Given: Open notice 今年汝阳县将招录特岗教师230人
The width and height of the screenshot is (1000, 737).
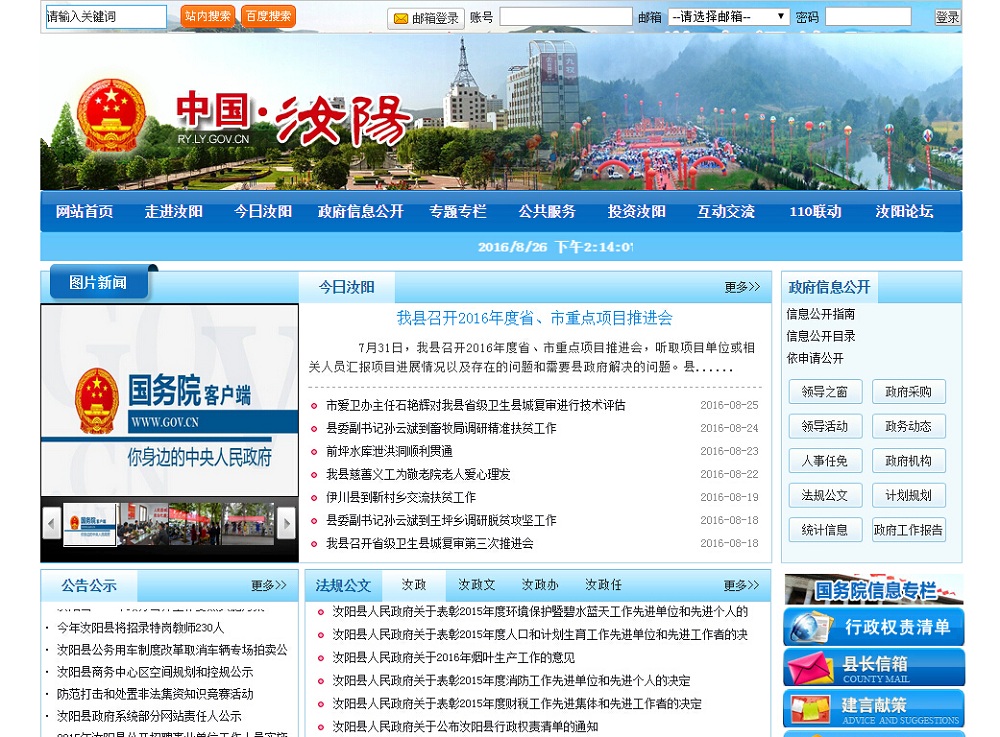Looking at the screenshot, I should point(140,628).
